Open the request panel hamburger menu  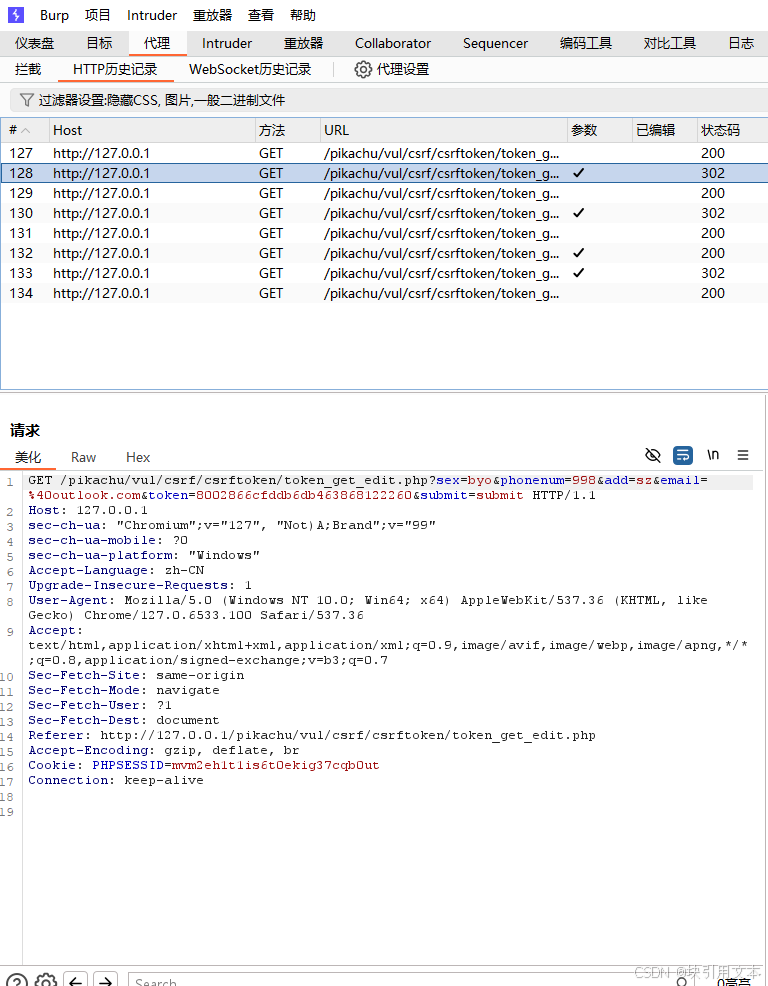click(x=743, y=455)
